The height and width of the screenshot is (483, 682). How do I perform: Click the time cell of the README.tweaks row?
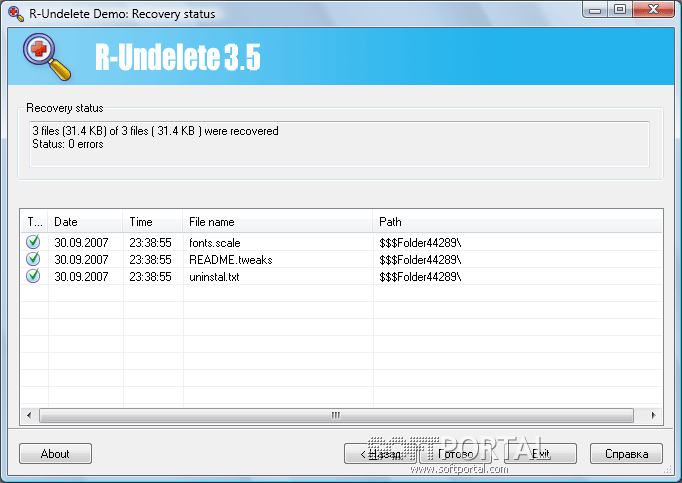[x=150, y=259]
